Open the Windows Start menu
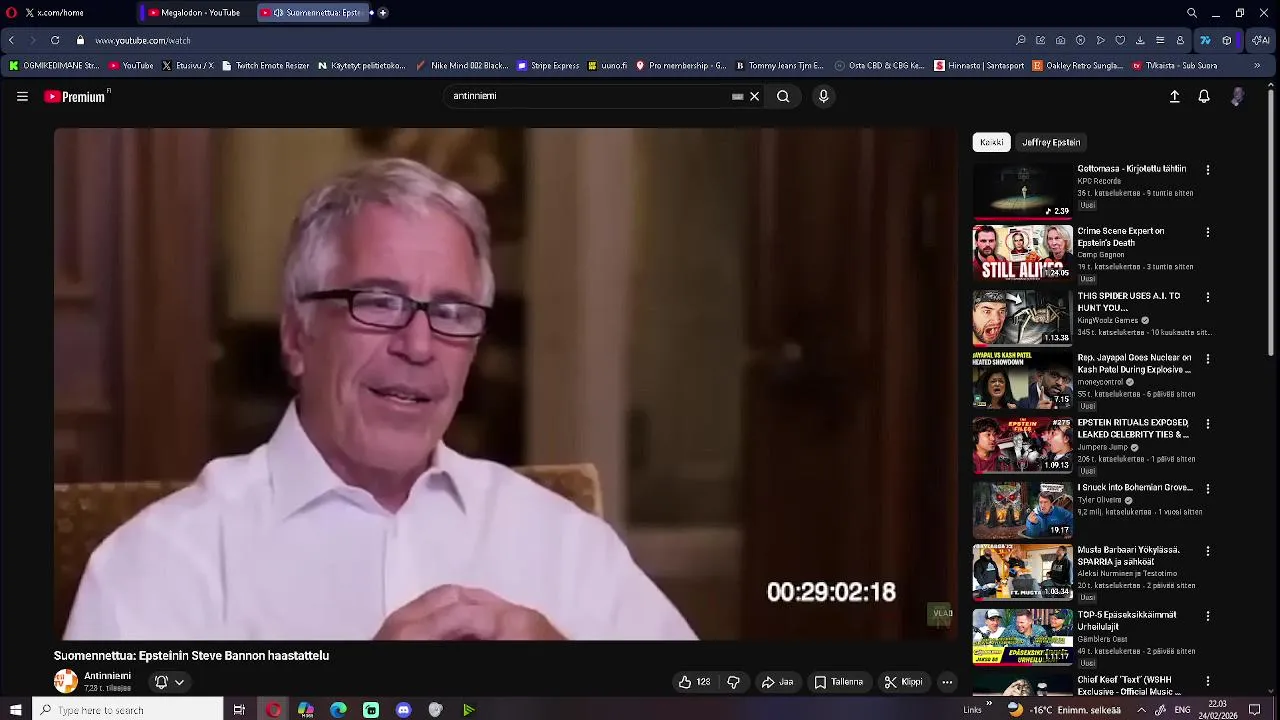This screenshot has width=1280, height=720. [15, 710]
